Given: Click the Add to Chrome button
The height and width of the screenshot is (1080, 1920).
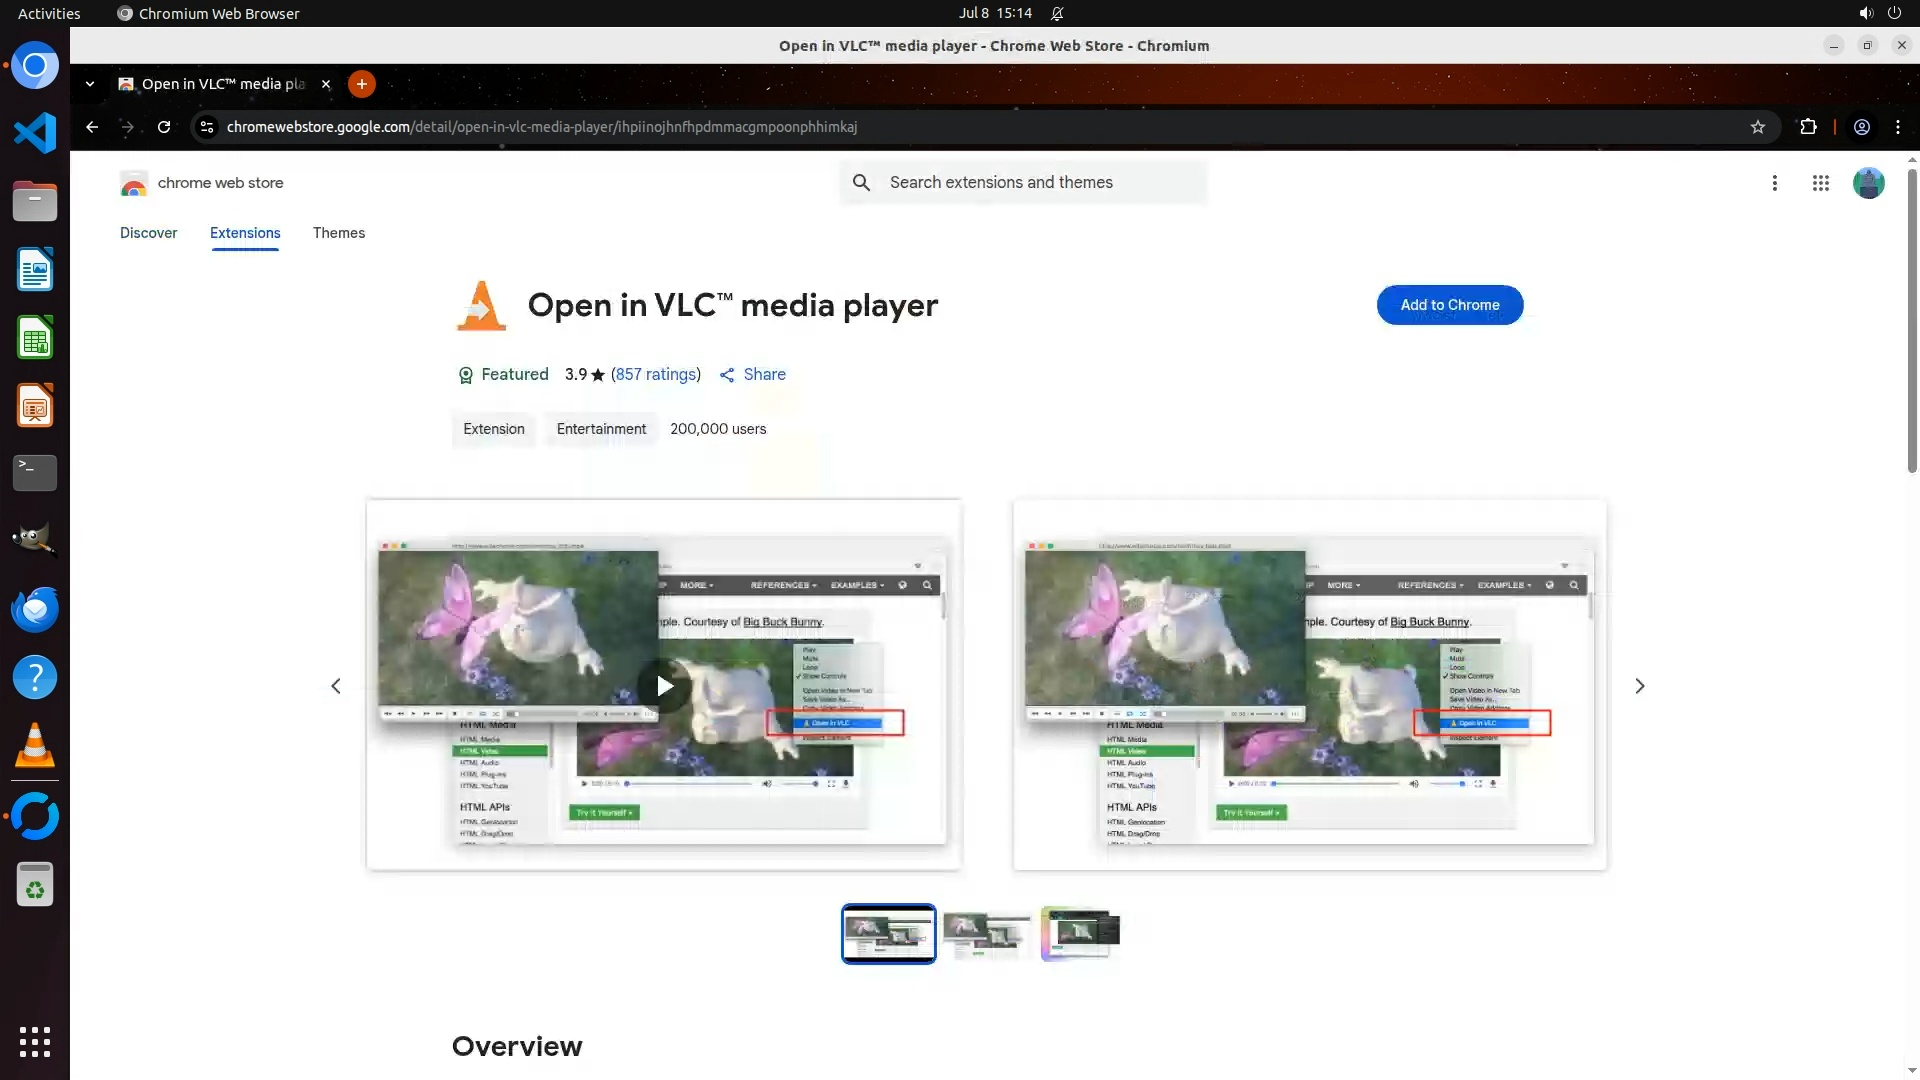Looking at the screenshot, I should pyautogui.click(x=1449, y=305).
